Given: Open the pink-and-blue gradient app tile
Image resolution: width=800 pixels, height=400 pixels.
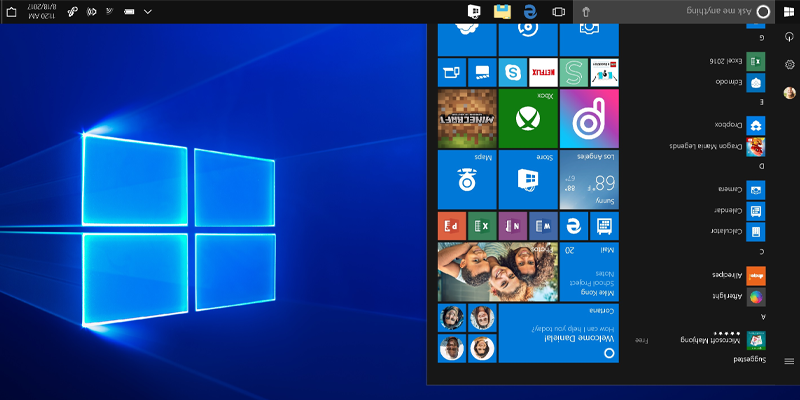Looking at the screenshot, I should (589, 118).
